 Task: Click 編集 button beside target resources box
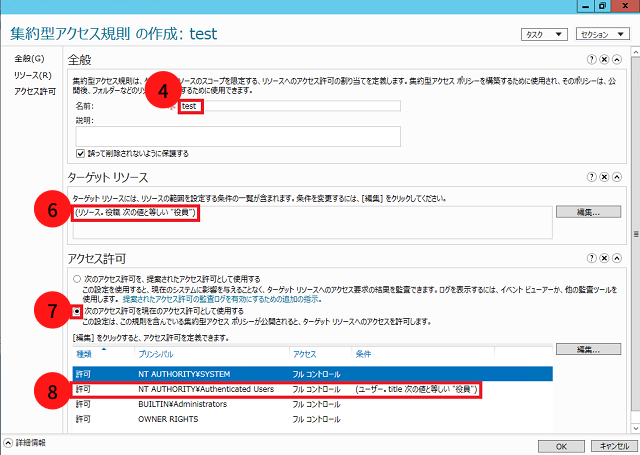586,213
